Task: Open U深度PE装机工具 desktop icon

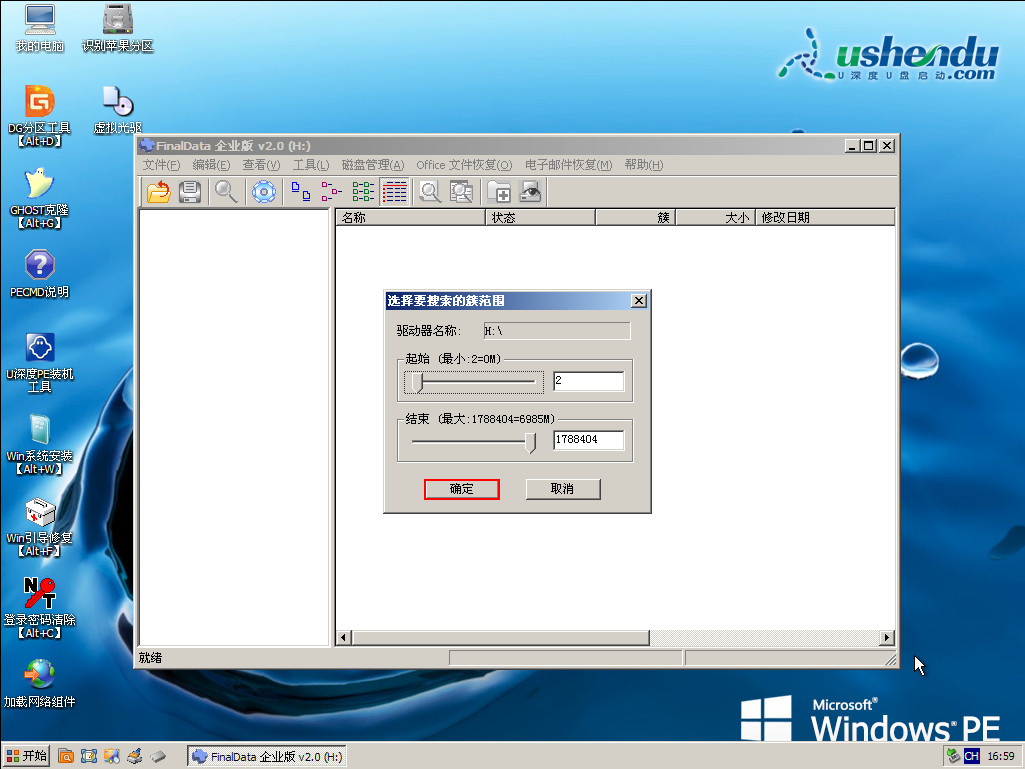Action: point(40,363)
